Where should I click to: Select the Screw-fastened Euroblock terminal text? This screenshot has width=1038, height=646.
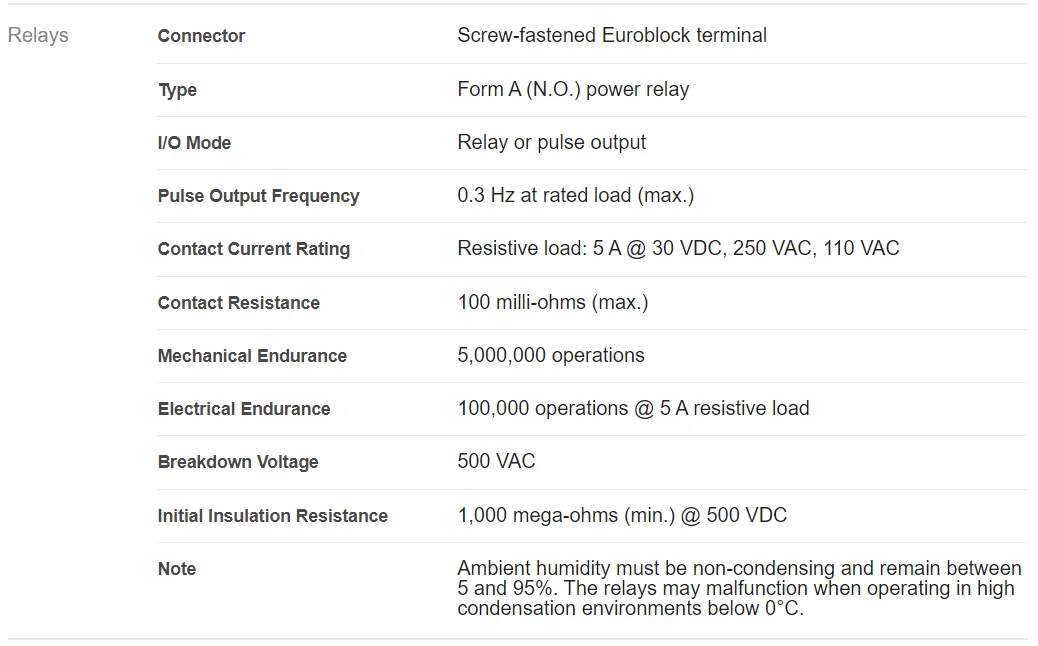[x=611, y=35]
